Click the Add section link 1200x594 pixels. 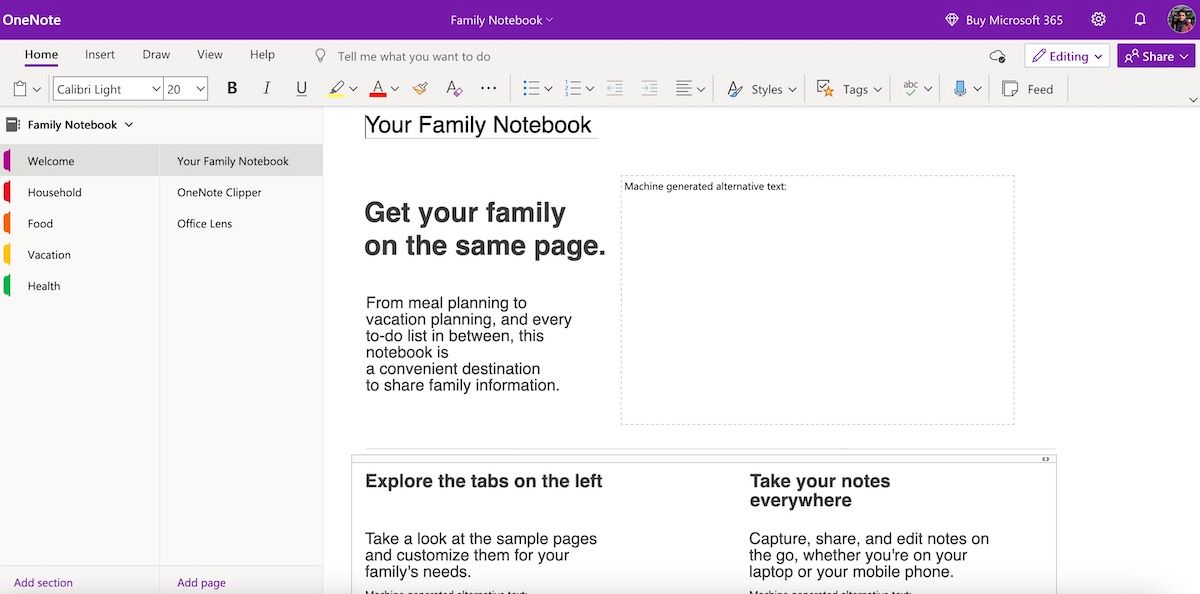tap(43, 582)
